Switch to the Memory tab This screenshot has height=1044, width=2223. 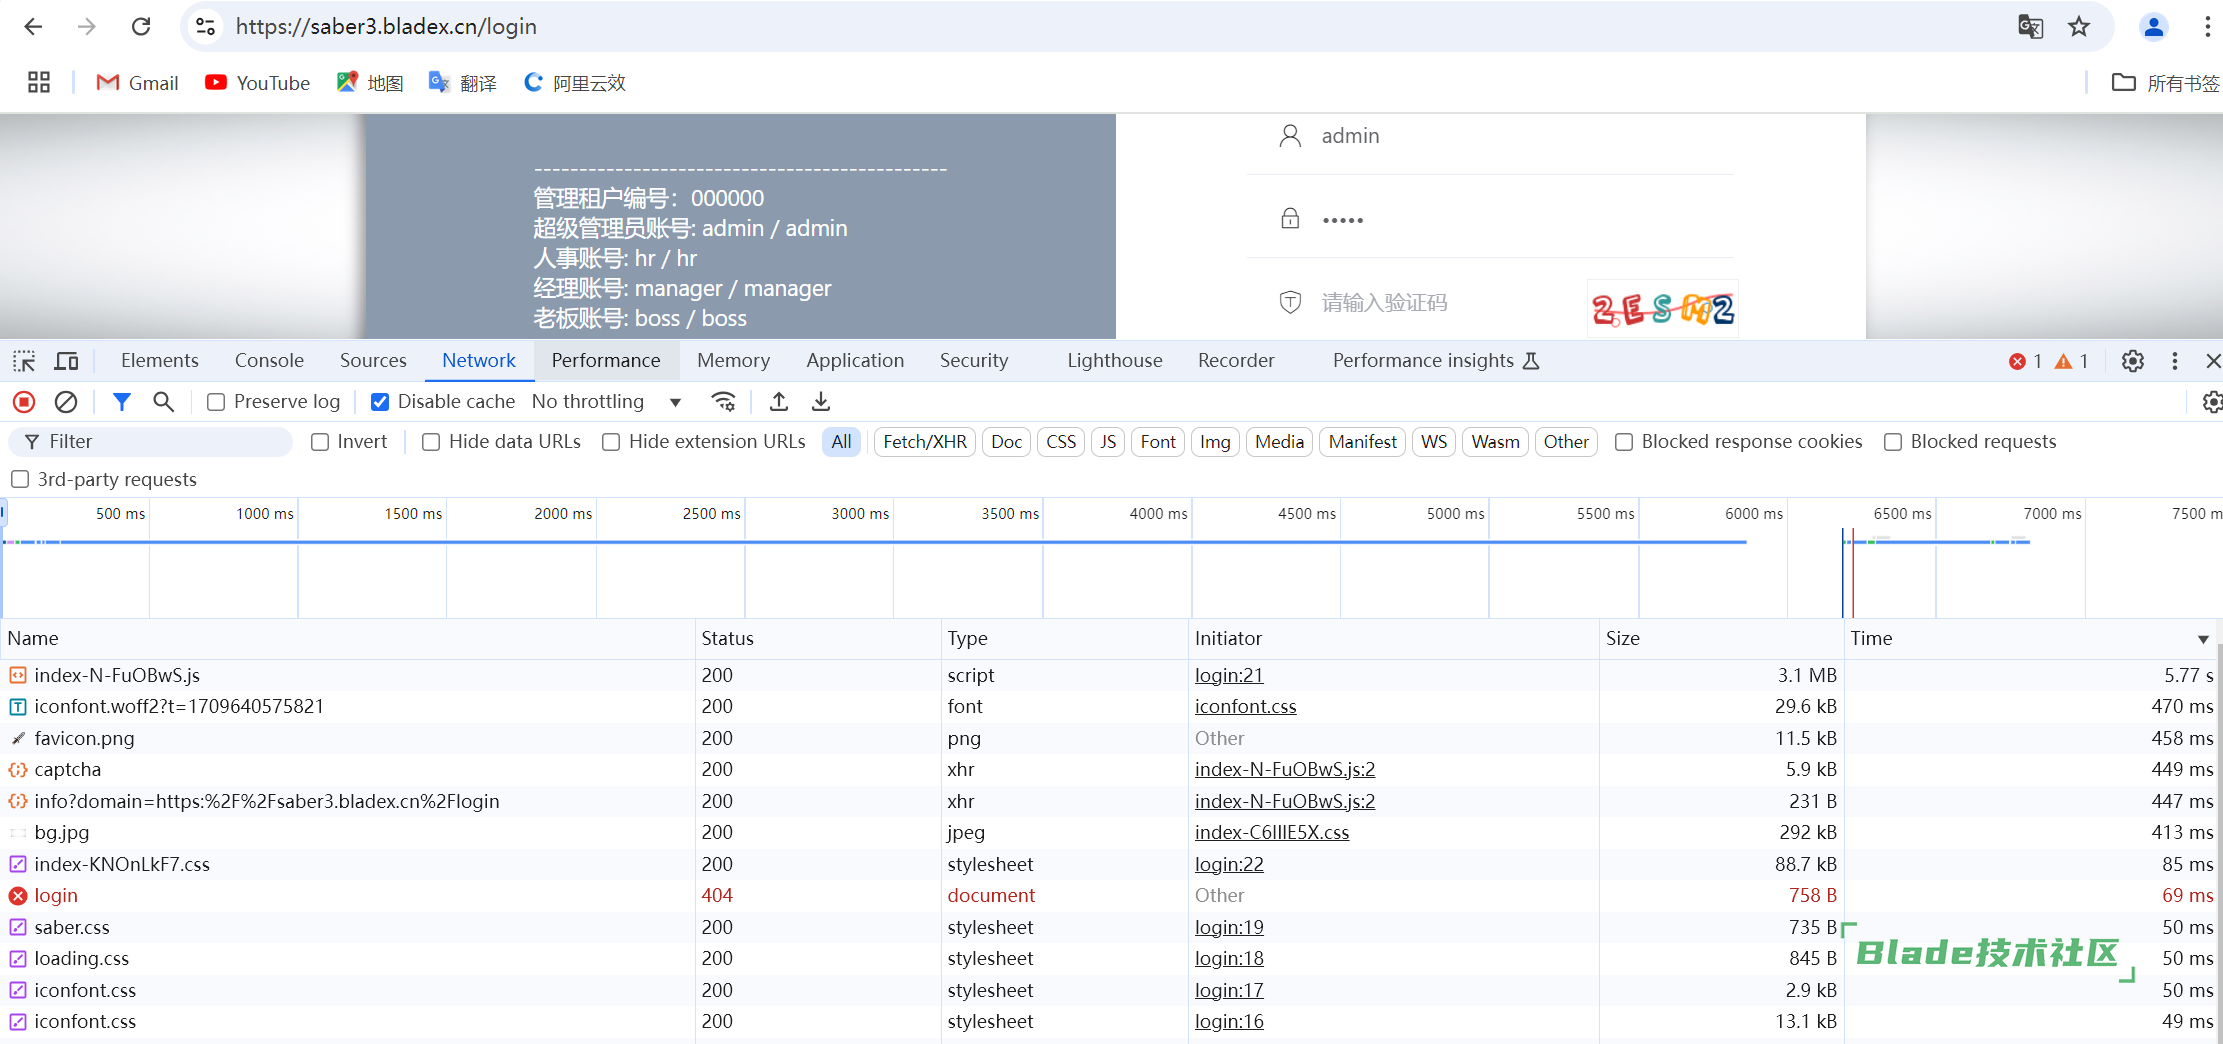733,361
